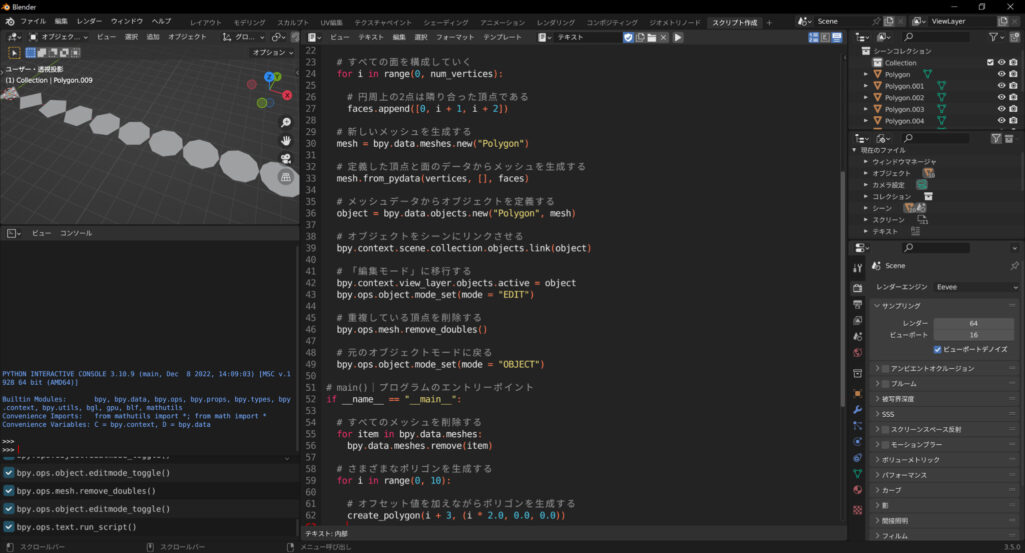This screenshot has height=553, width=1025.
Task: Hide Polygon.001 with its eye icon
Action: (x=1001, y=86)
